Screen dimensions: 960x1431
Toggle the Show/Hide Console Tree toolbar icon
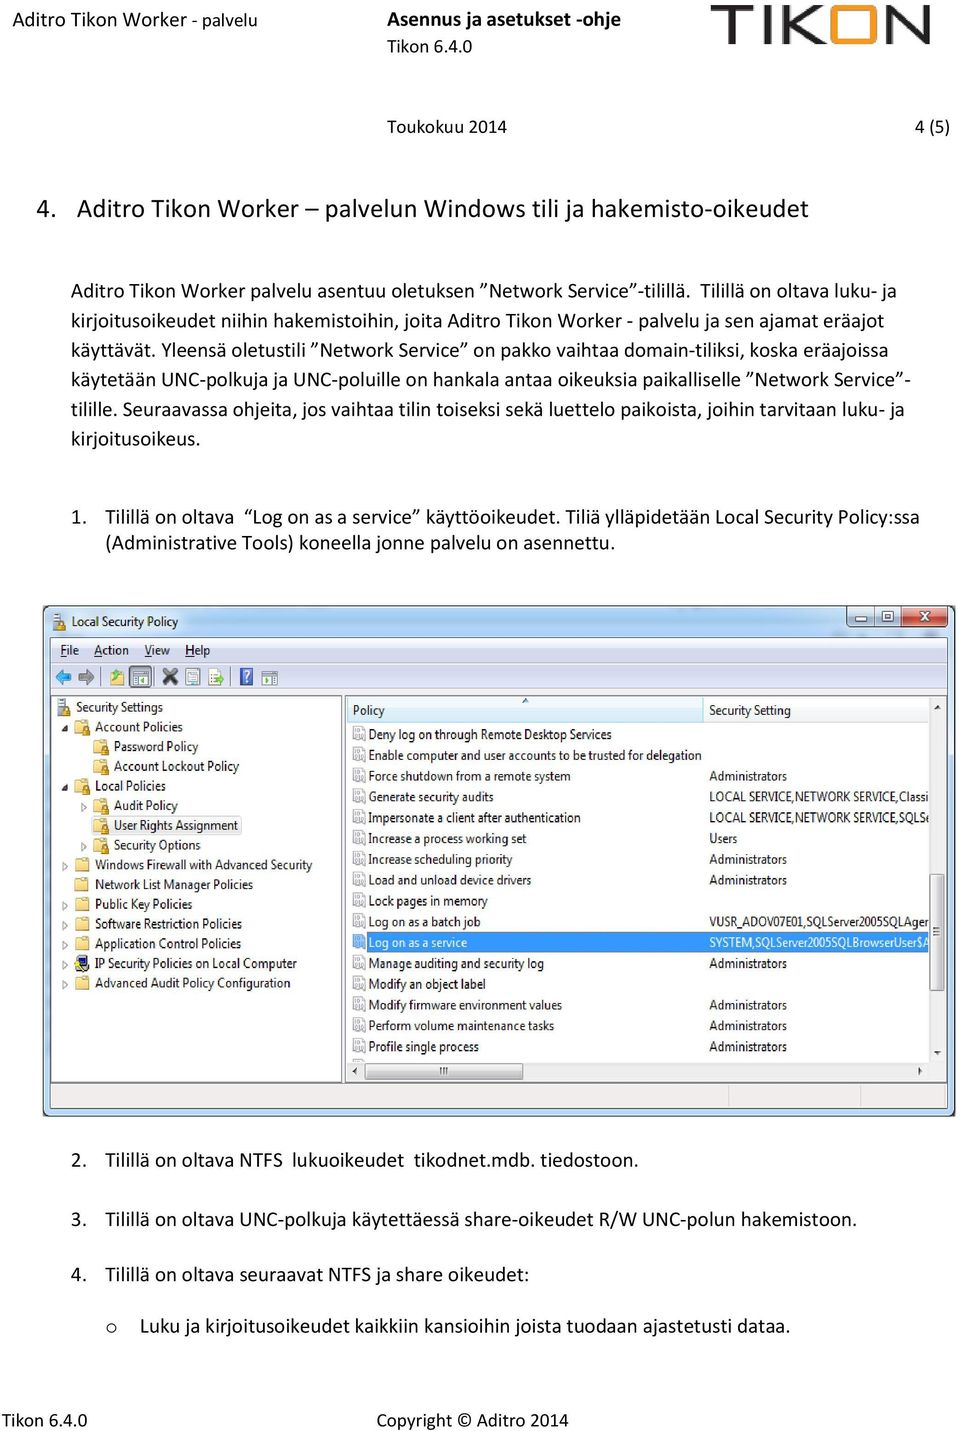click(141, 677)
